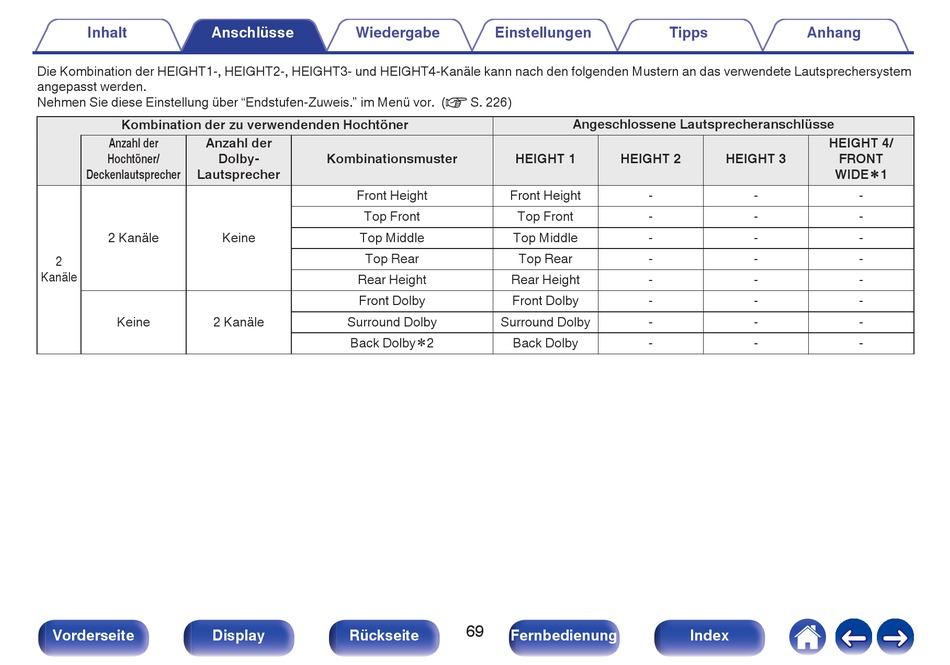Click the HEIGHT 4/FRONT WIDE header
The width and height of the screenshot is (950, 665).
[x=861, y=159]
